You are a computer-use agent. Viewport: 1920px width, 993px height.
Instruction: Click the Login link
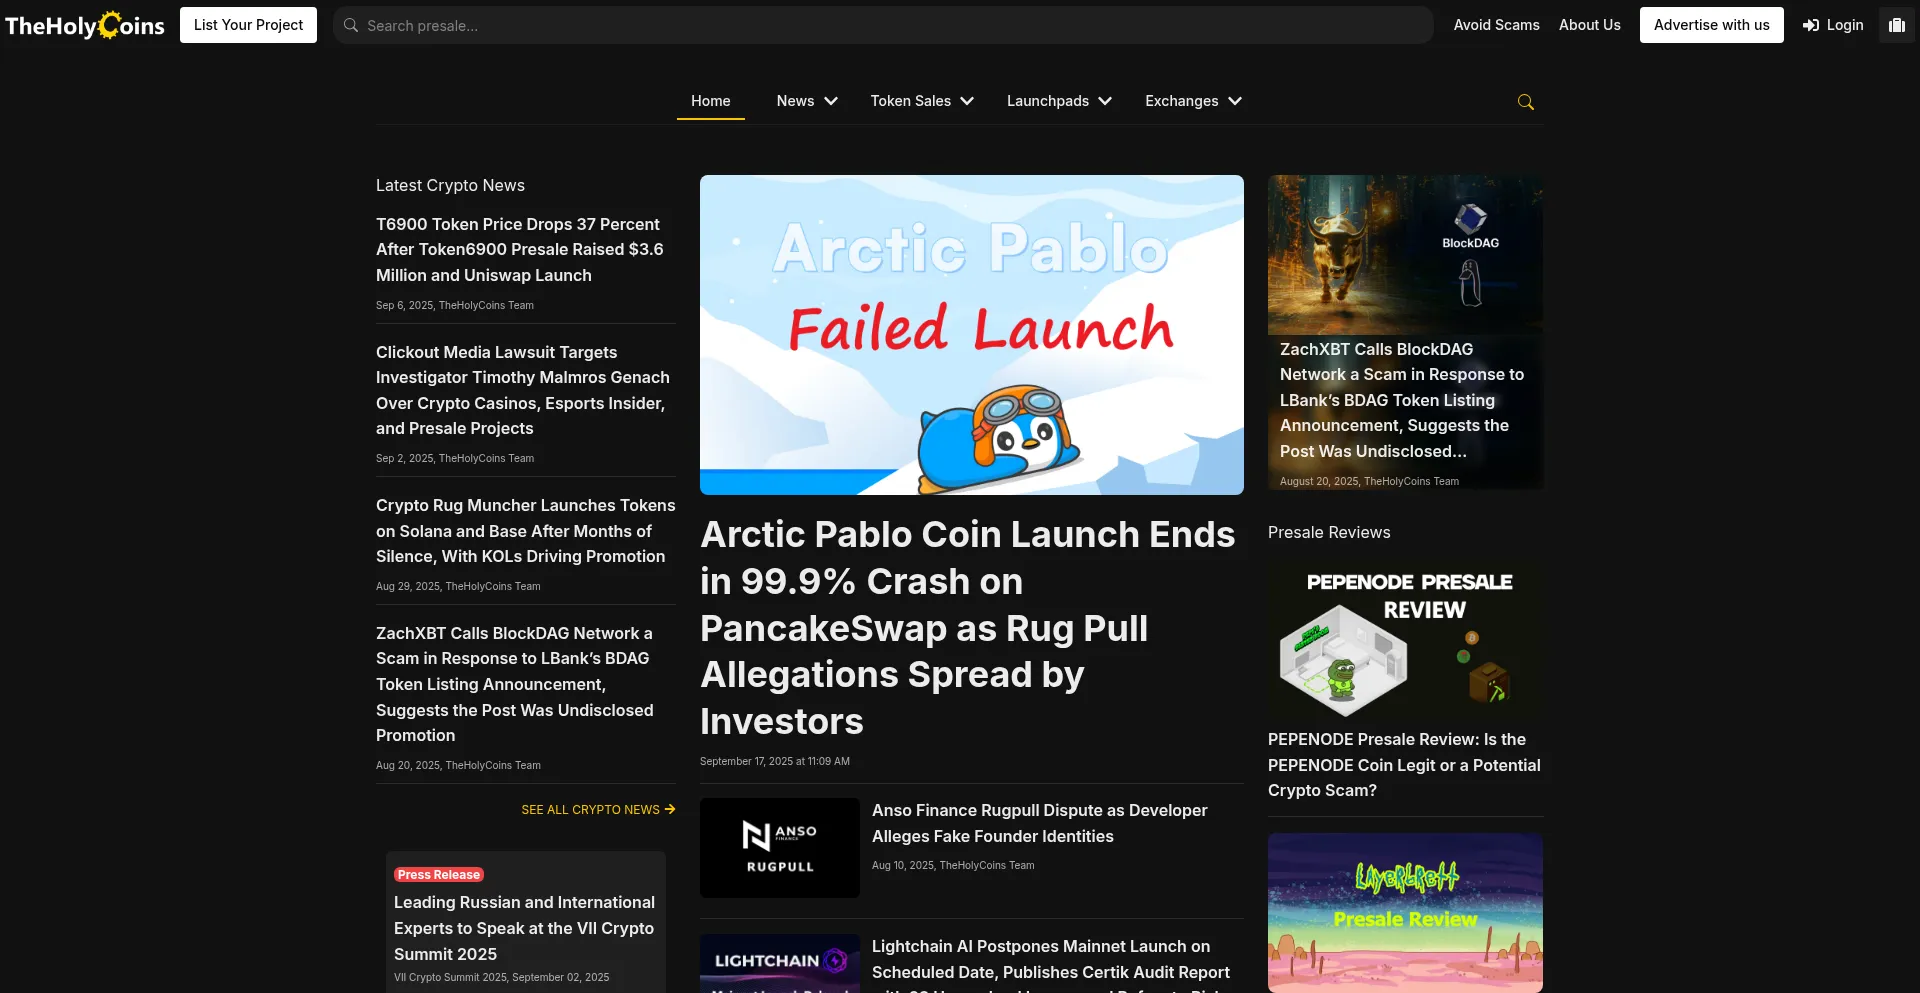point(1833,25)
